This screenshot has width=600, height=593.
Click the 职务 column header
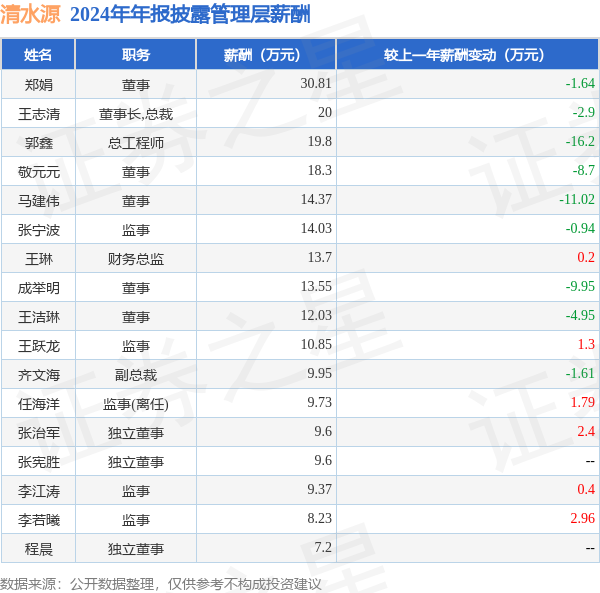click(x=136, y=55)
